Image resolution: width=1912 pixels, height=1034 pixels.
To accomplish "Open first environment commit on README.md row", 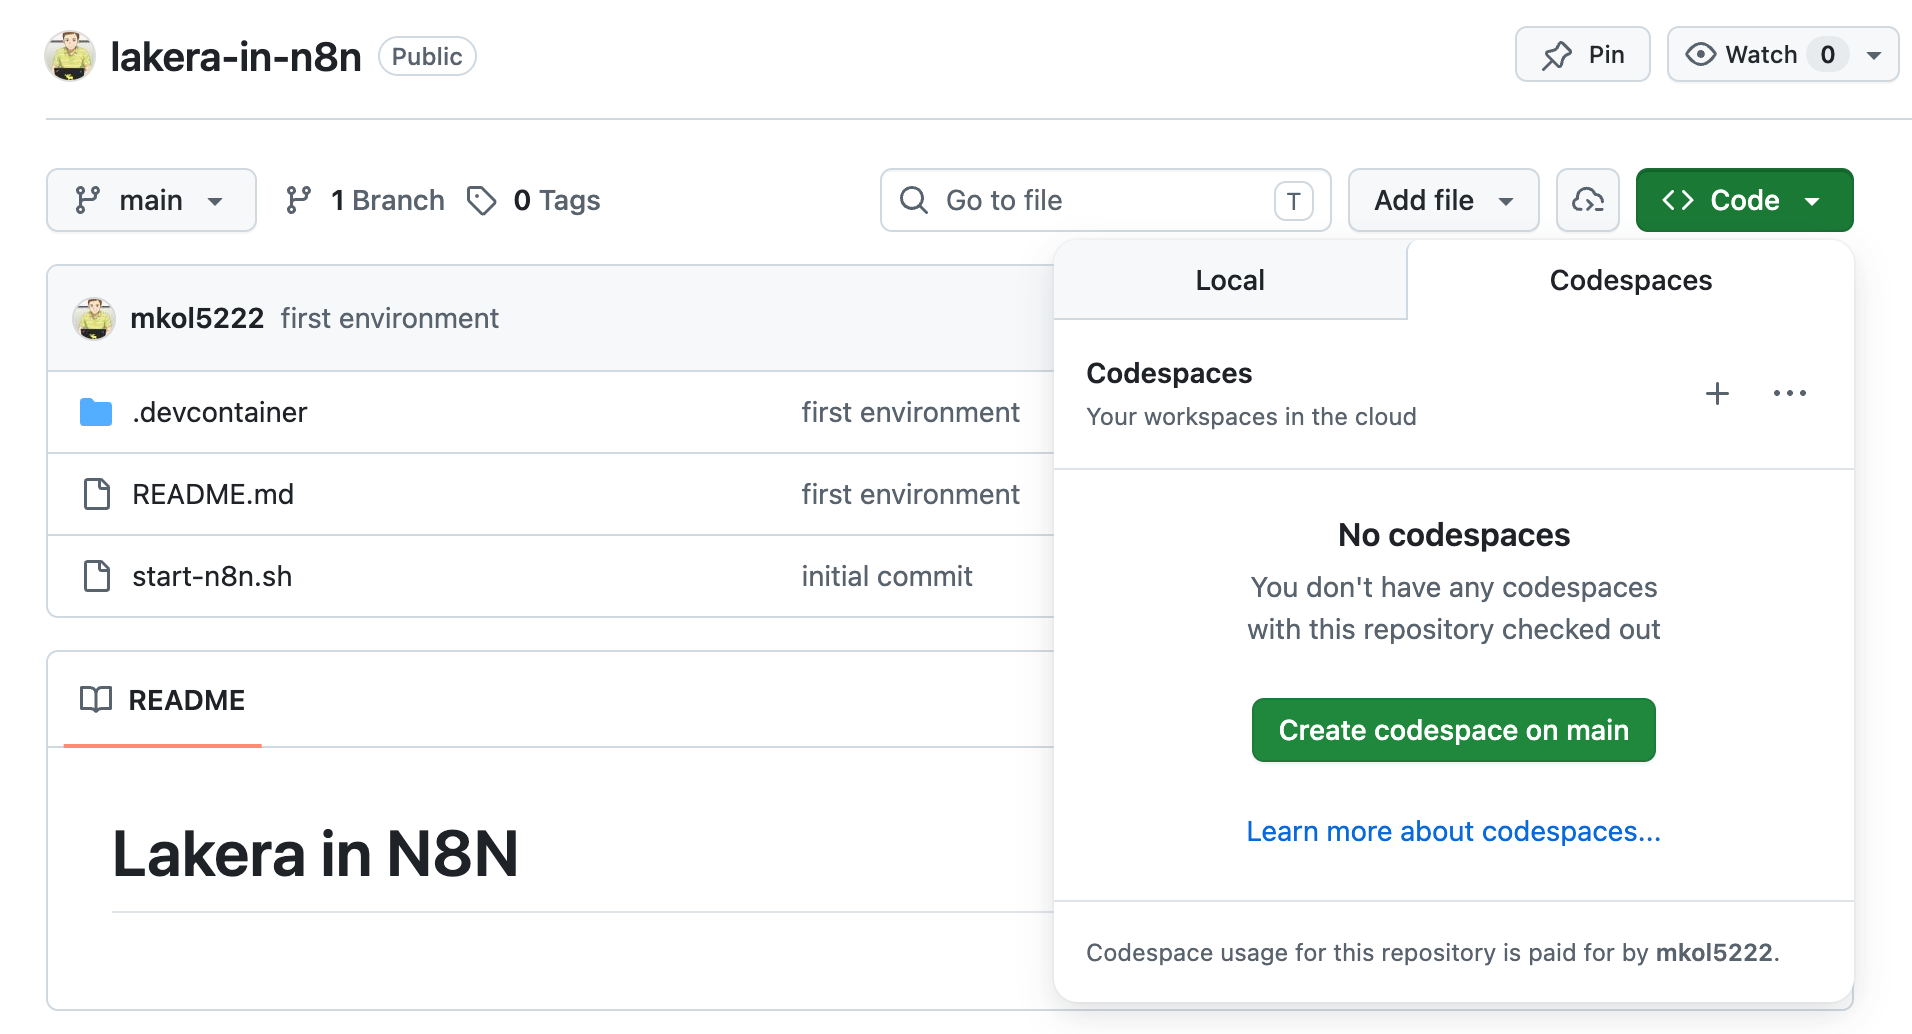I will coord(910,494).
